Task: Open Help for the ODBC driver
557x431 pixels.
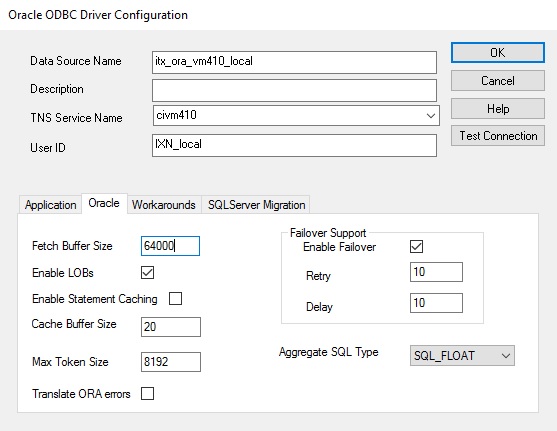Action: tap(497, 108)
